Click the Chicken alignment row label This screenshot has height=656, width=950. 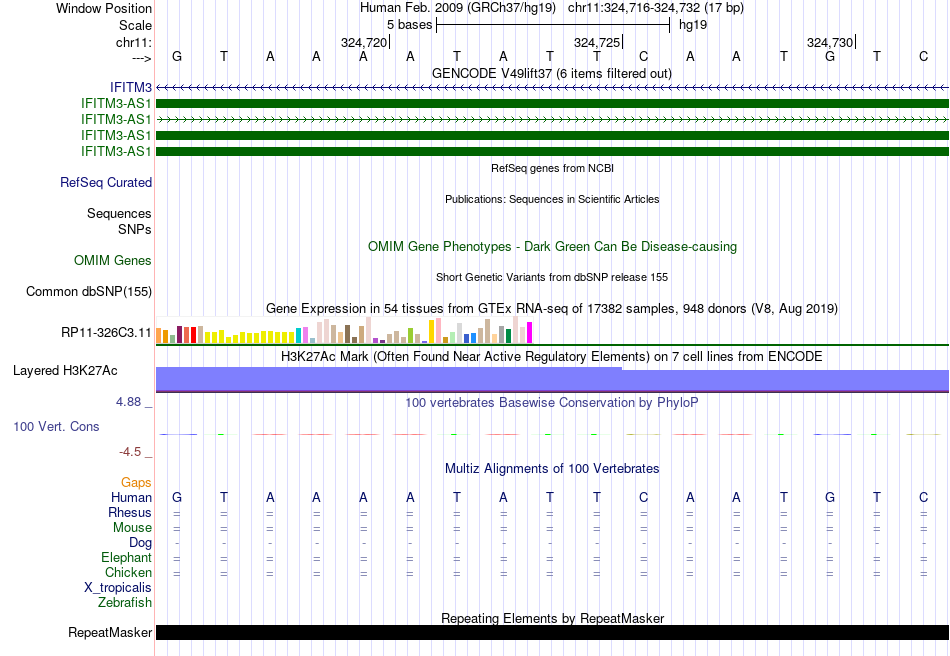[128, 572]
